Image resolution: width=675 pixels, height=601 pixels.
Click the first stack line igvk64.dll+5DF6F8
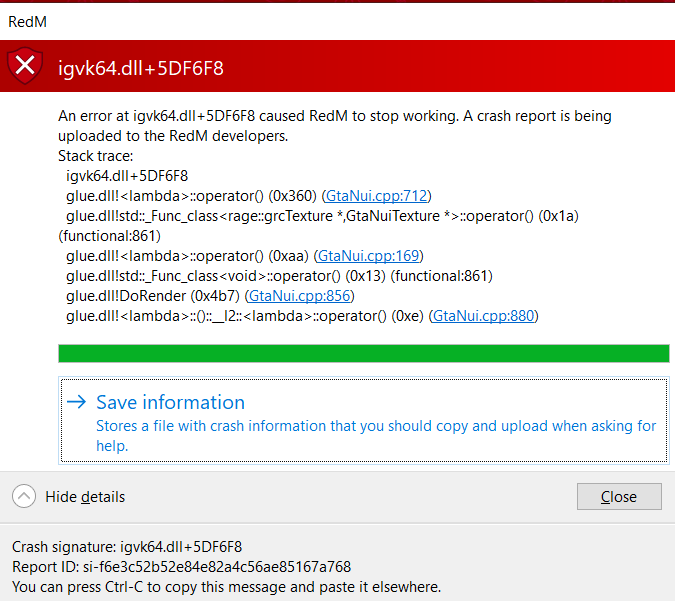click(x=127, y=176)
